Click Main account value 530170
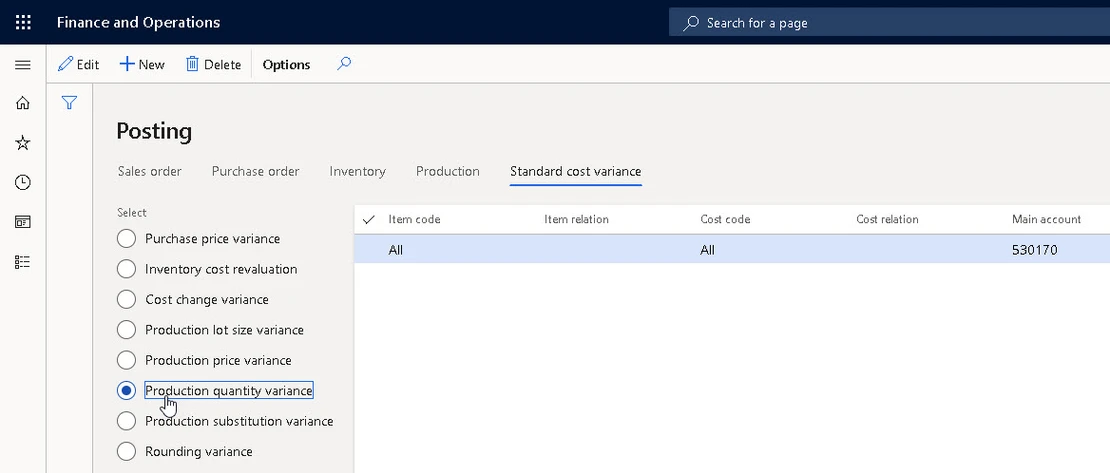Viewport: 1110px width, 473px height. 1035,250
